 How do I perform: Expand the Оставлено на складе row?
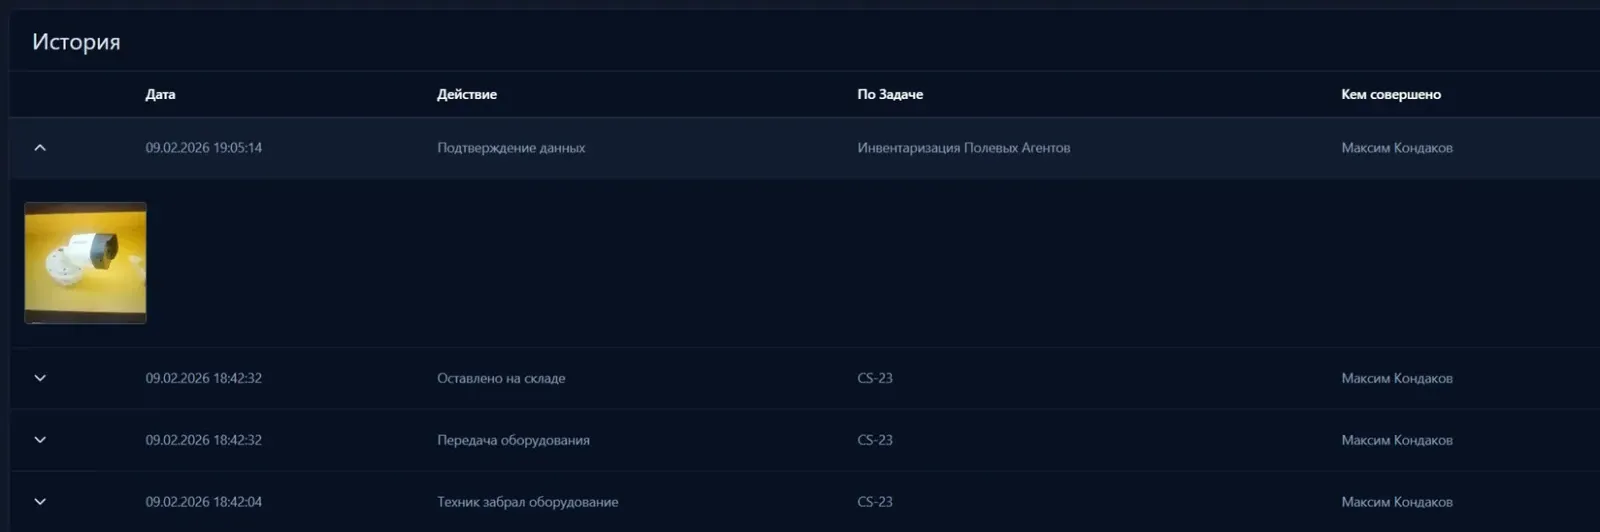point(40,378)
